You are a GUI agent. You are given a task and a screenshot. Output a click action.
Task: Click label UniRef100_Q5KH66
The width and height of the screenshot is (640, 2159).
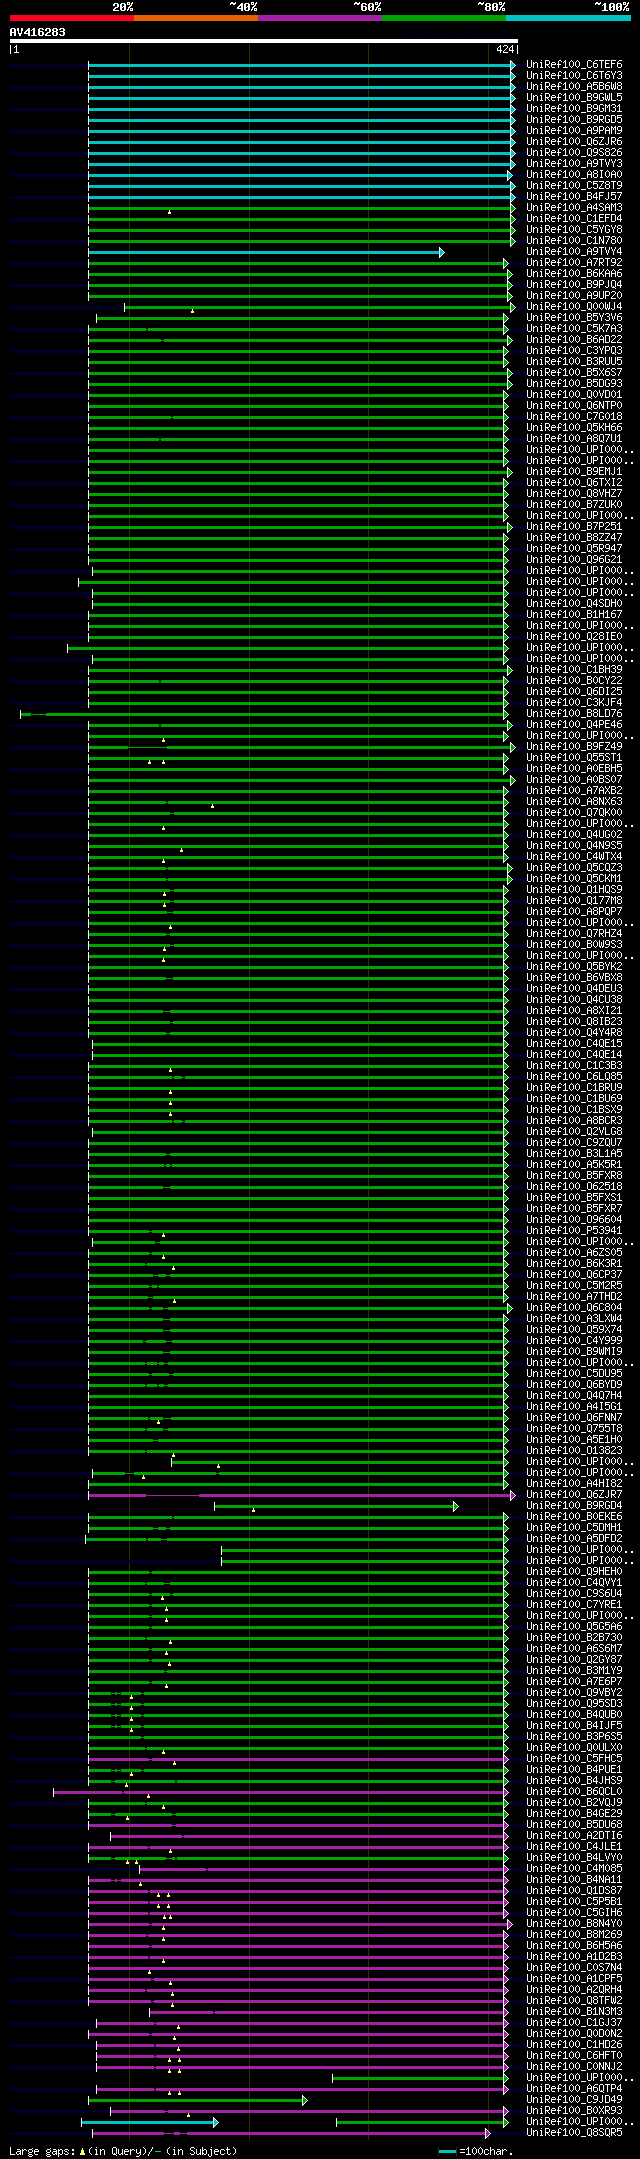pyautogui.click(x=574, y=427)
